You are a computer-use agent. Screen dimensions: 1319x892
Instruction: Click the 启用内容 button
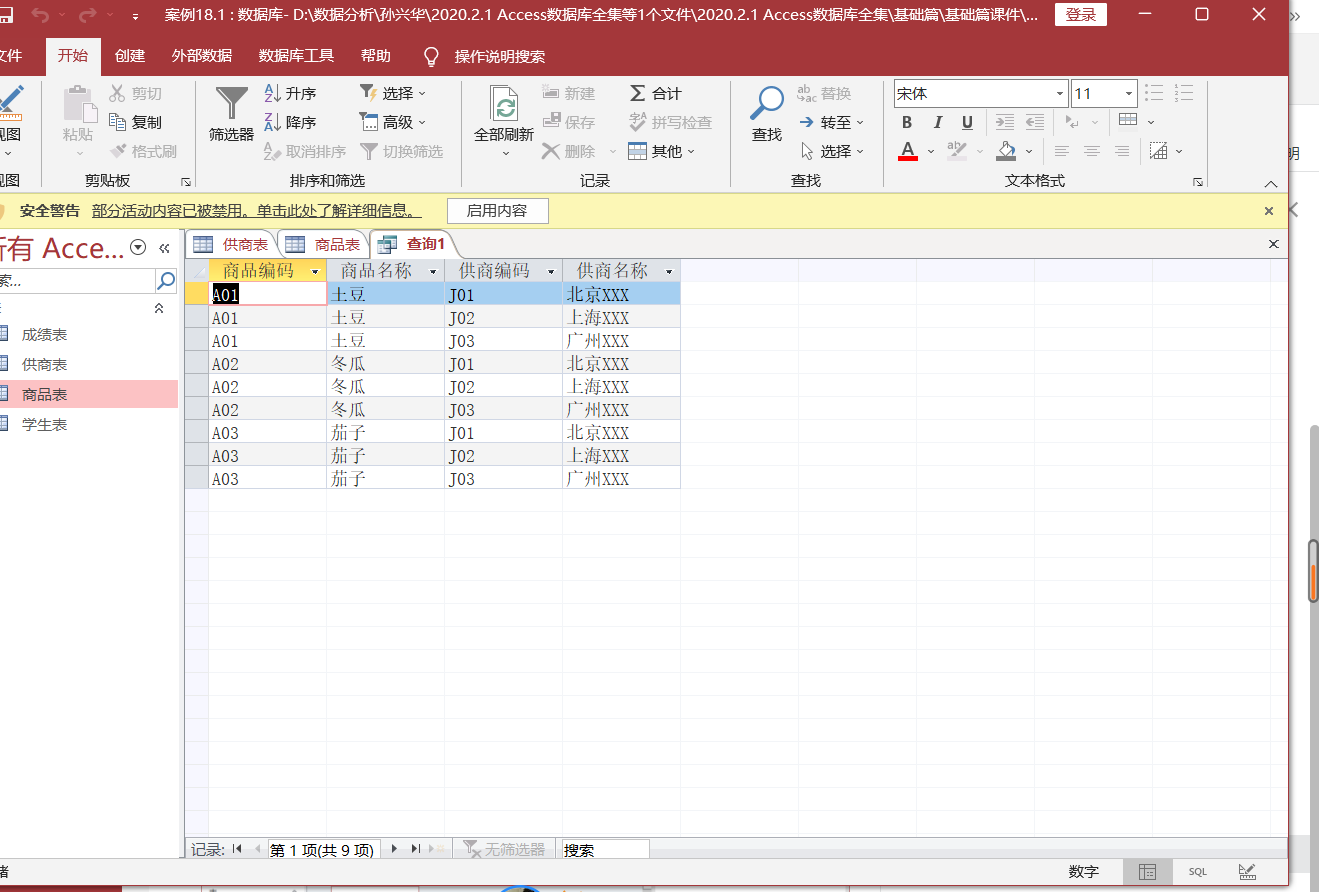point(497,211)
